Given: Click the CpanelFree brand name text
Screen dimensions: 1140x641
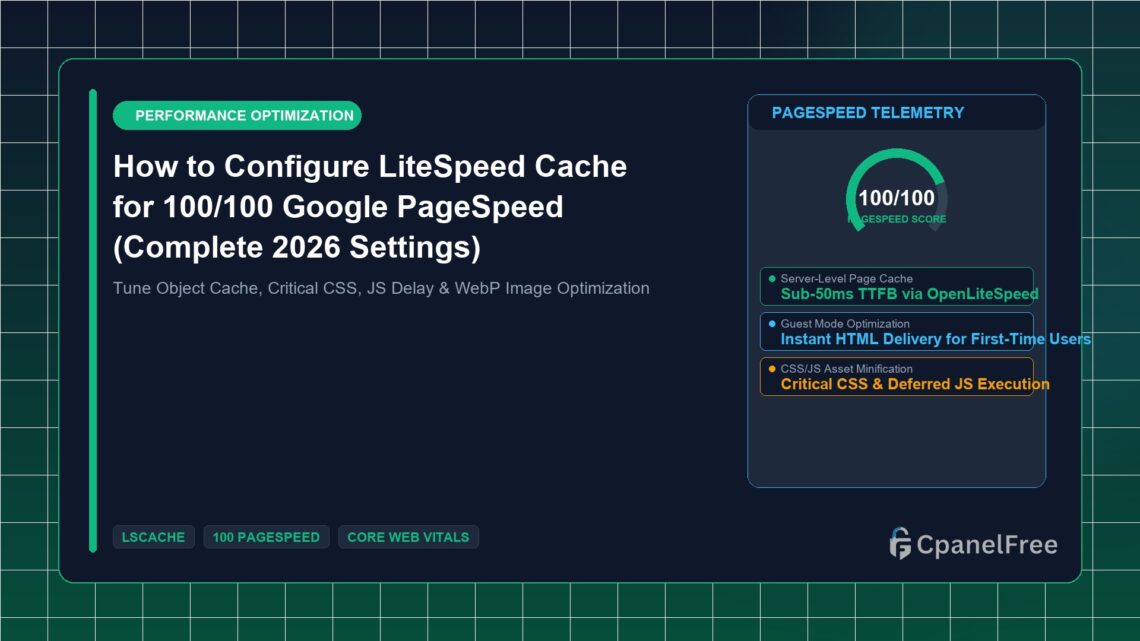Looking at the screenshot, I should 987,544.
